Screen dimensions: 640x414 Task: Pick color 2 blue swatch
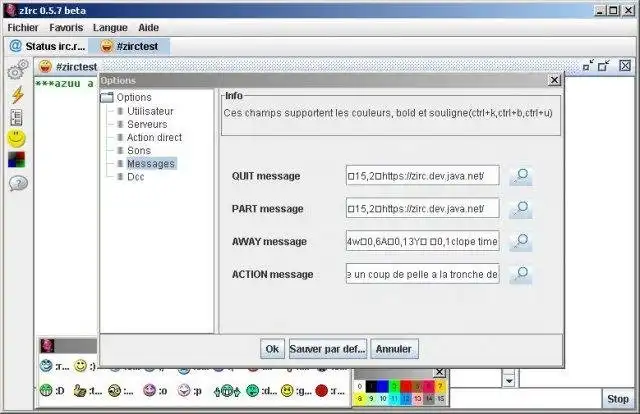point(382,386)
